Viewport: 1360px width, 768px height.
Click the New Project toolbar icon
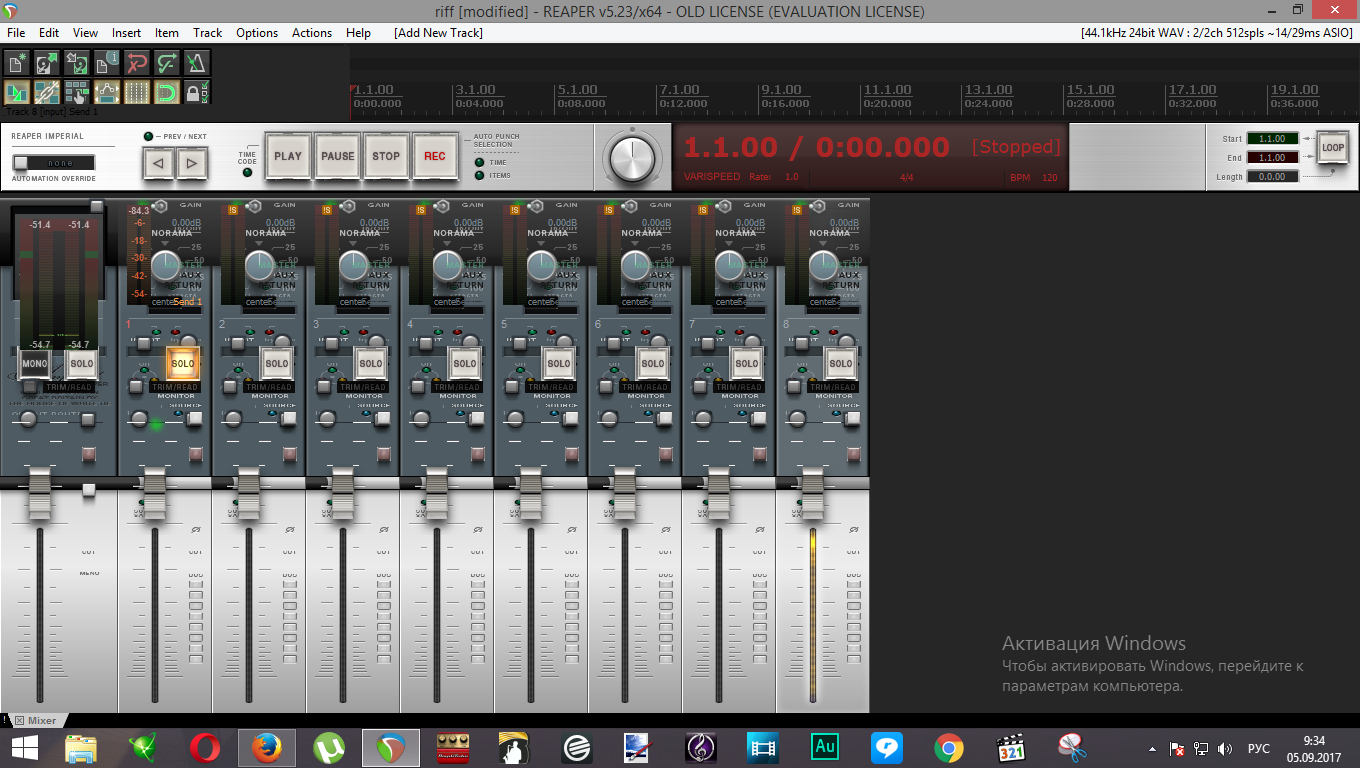[17, 63]
